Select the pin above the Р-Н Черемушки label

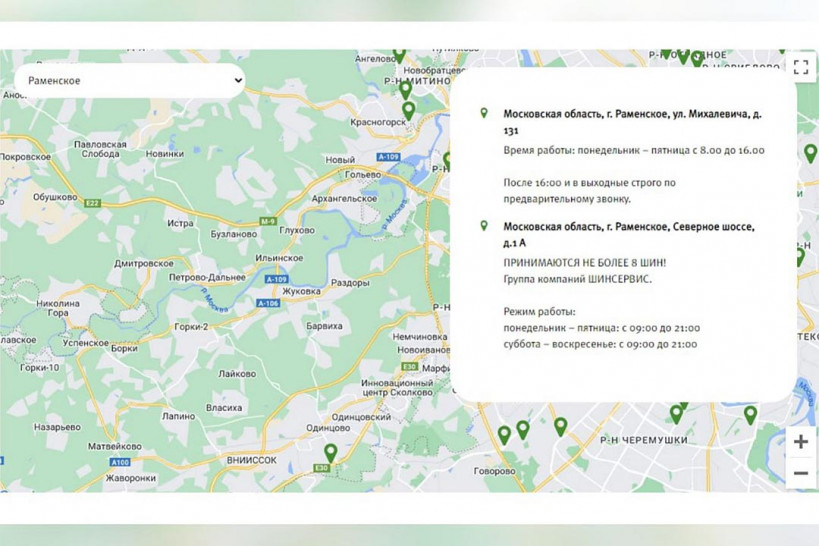pyautogui.click(x=676, y=414)
